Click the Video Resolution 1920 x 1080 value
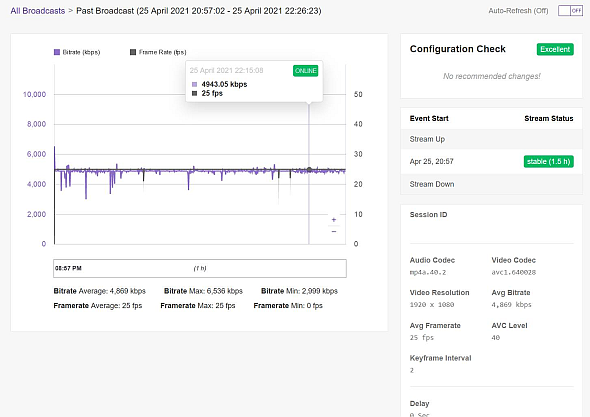Viewport: 590px width, 417px height. [432, 304]
